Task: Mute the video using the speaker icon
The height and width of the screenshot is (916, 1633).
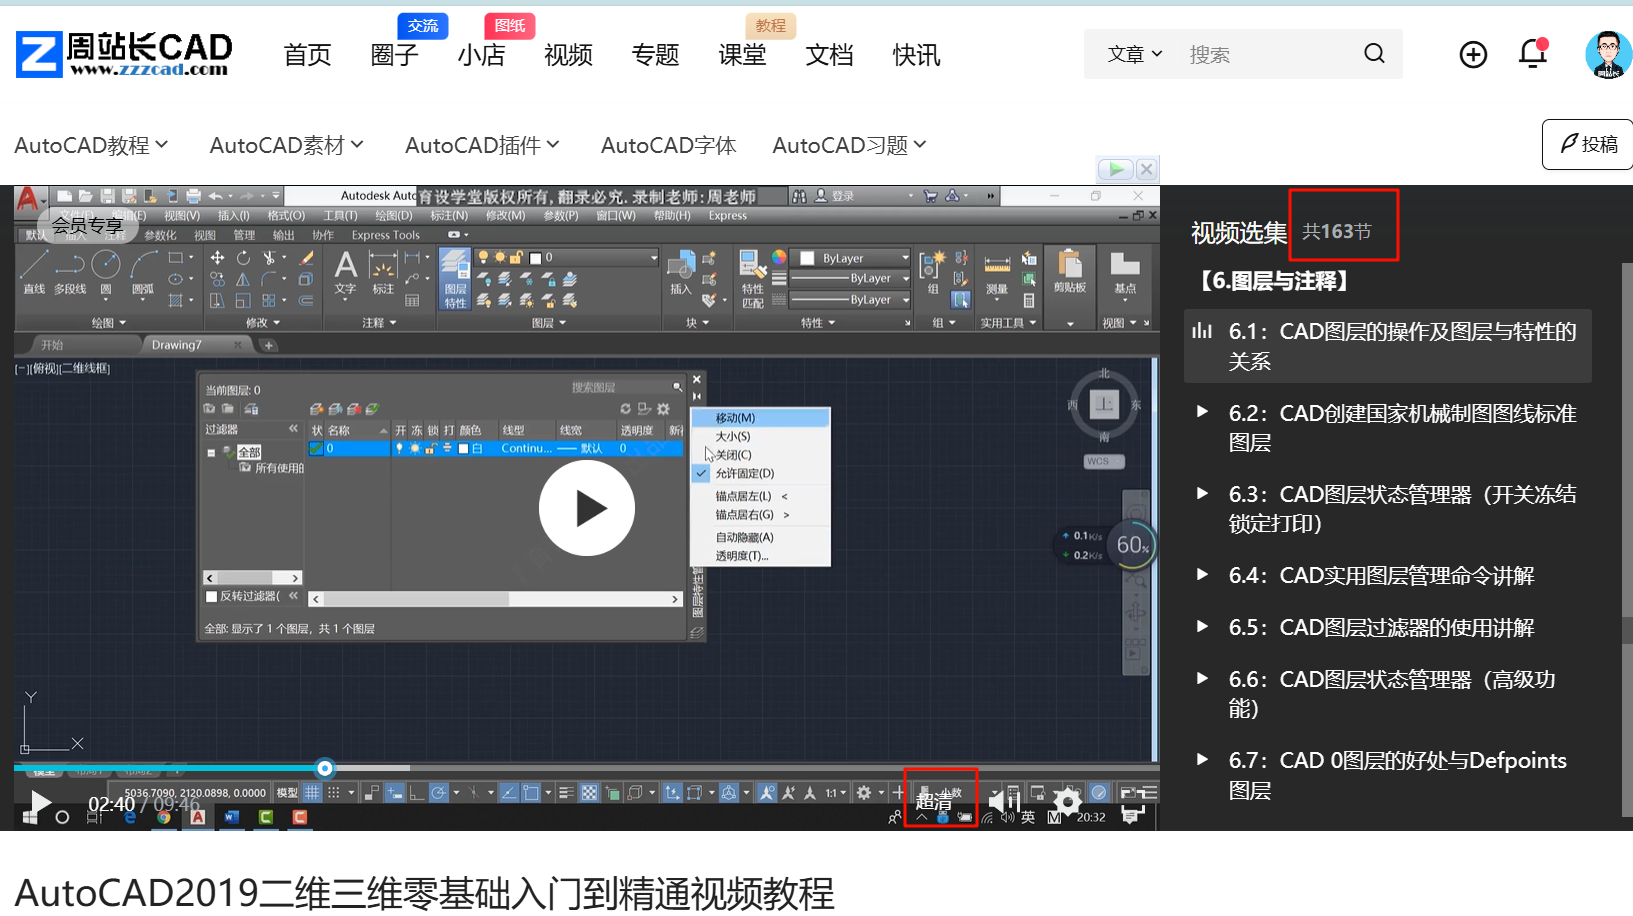Action: (1002, 802)
